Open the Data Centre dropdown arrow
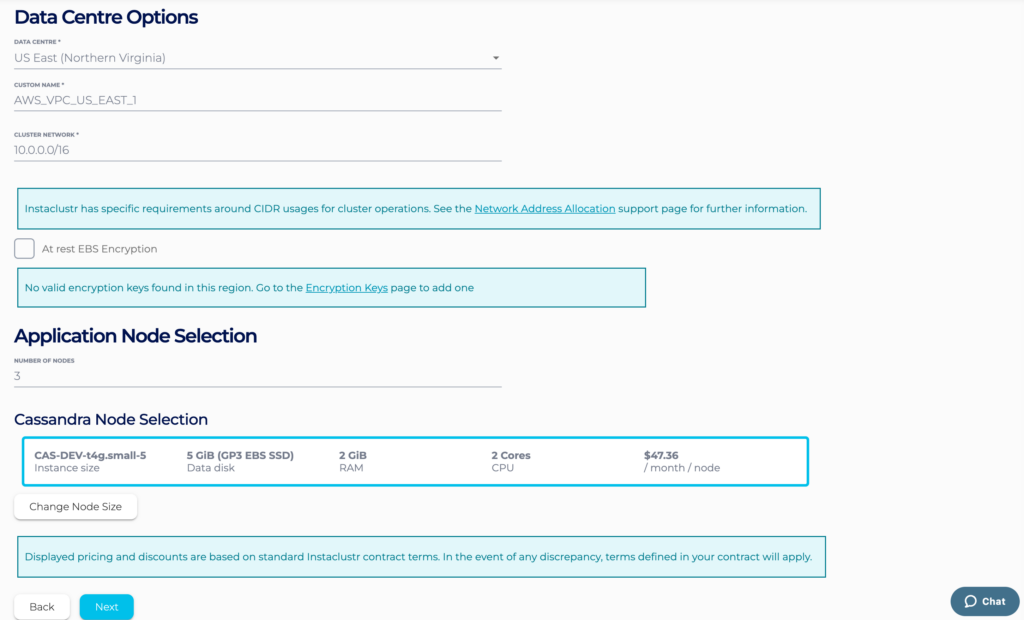This screenshot has width=1024, height=620. [495, 58]
